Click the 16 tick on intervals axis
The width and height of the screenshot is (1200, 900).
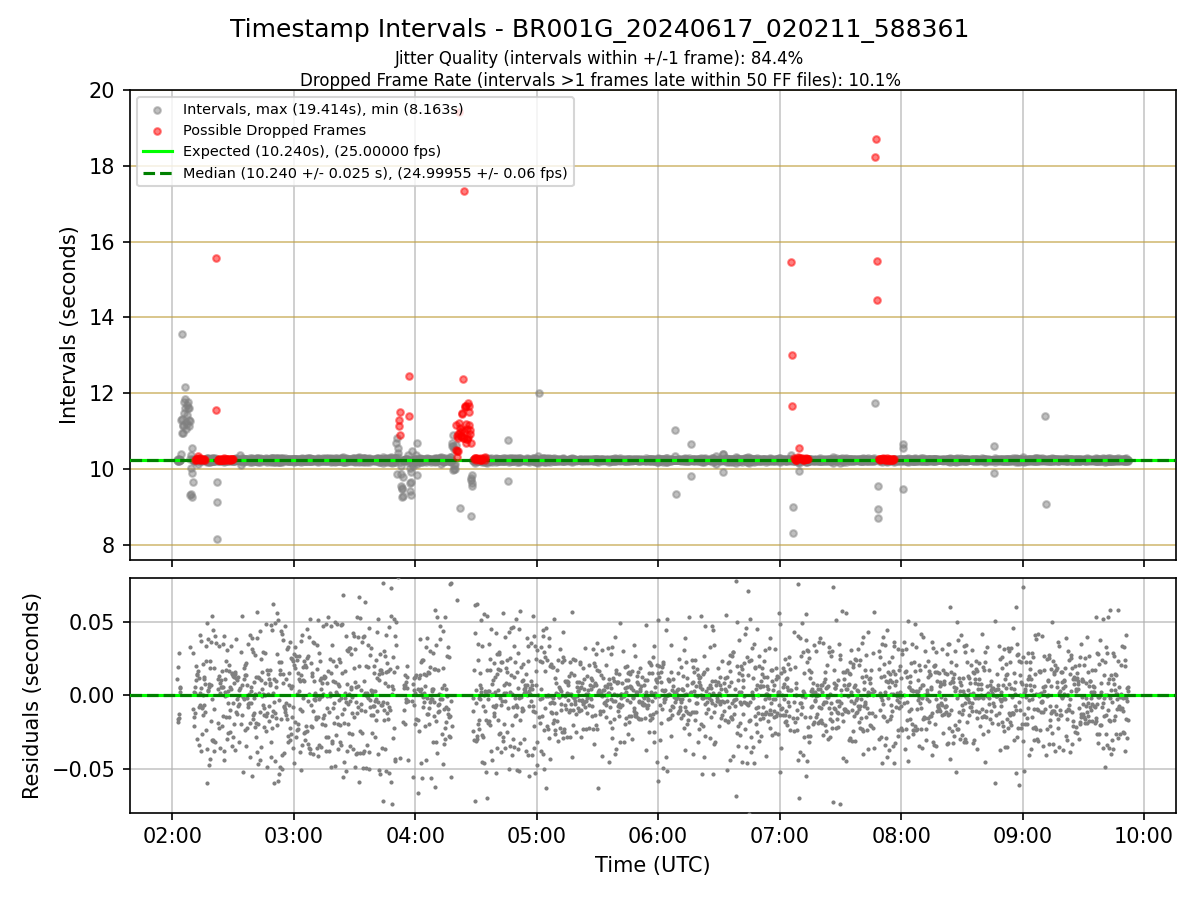[x=101, y=242]
